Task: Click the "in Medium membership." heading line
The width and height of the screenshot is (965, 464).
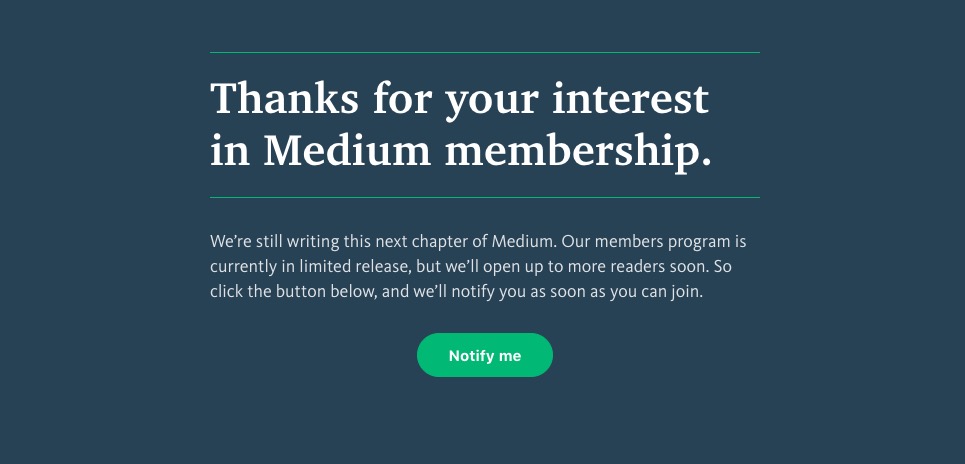Action: pos(461,150)
